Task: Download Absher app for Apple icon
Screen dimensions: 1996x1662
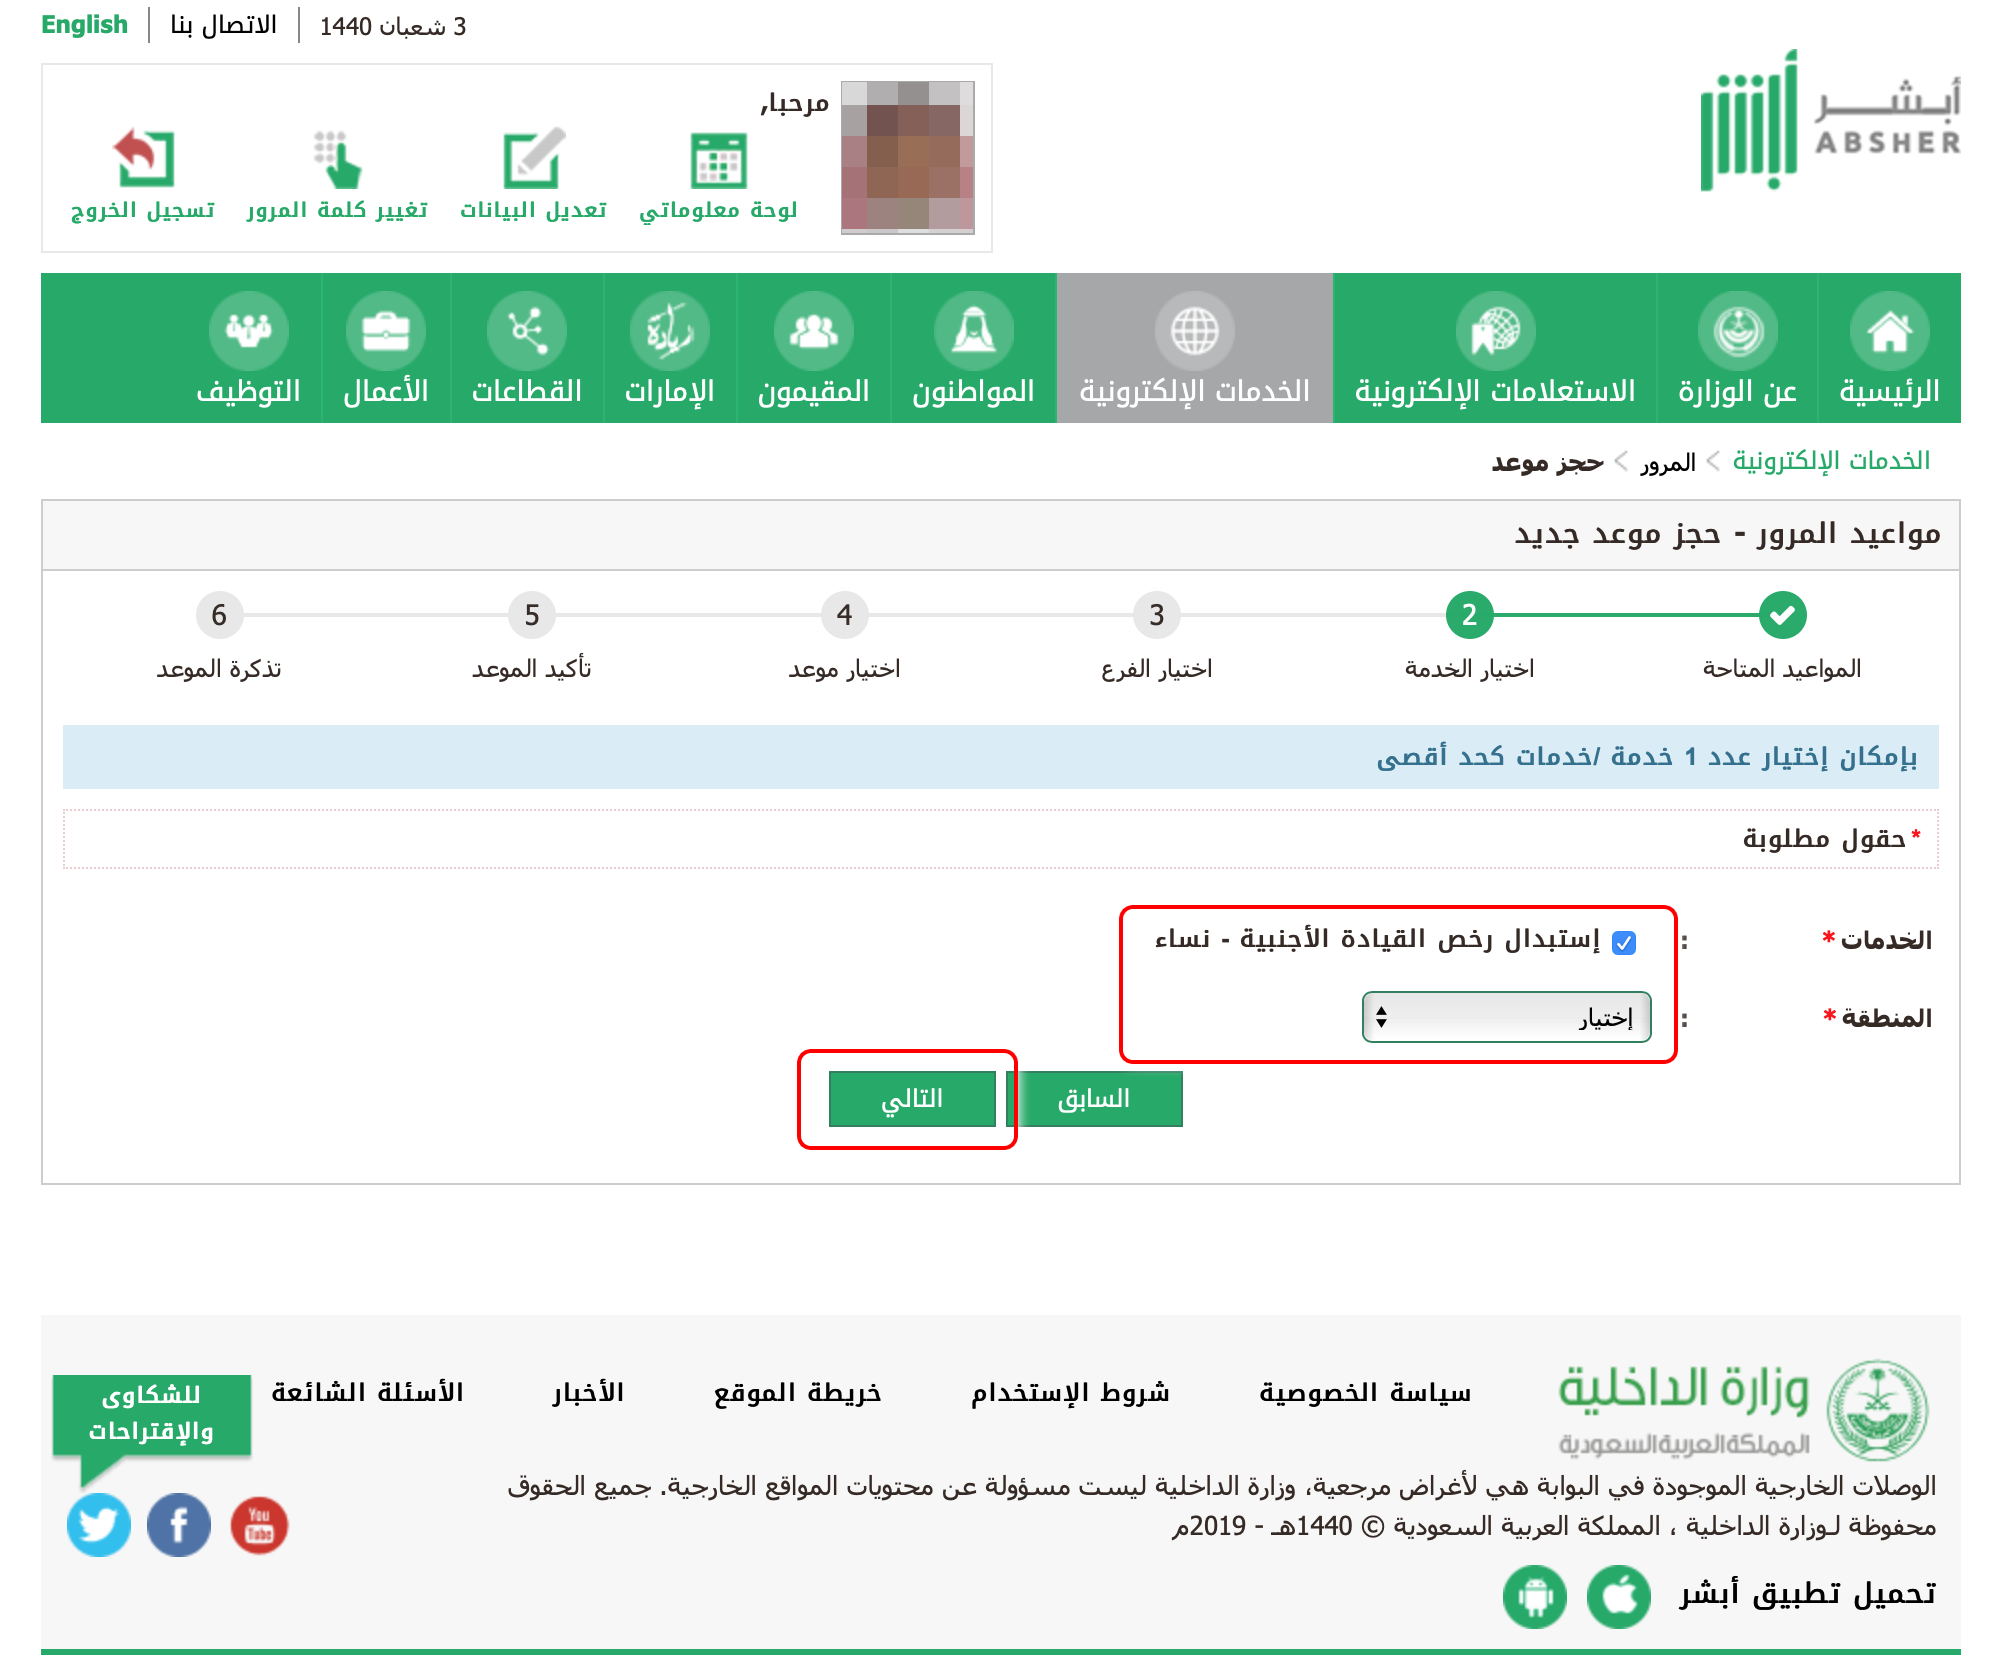Action: click(x=1618, y=1596)
